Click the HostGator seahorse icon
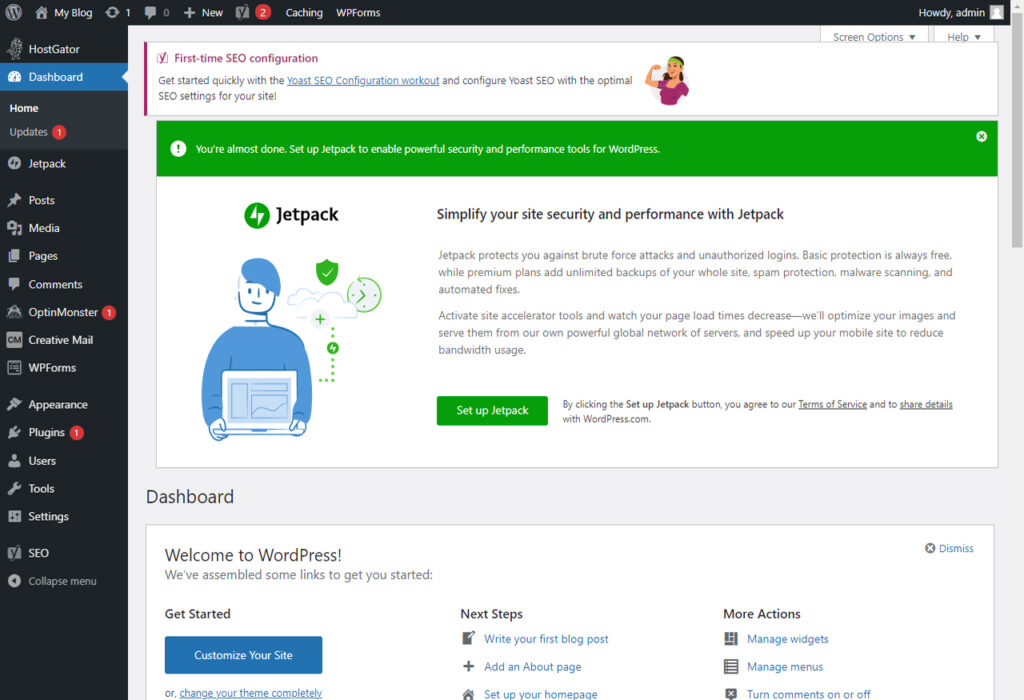 pyautogui.click(x=14, y=49)
